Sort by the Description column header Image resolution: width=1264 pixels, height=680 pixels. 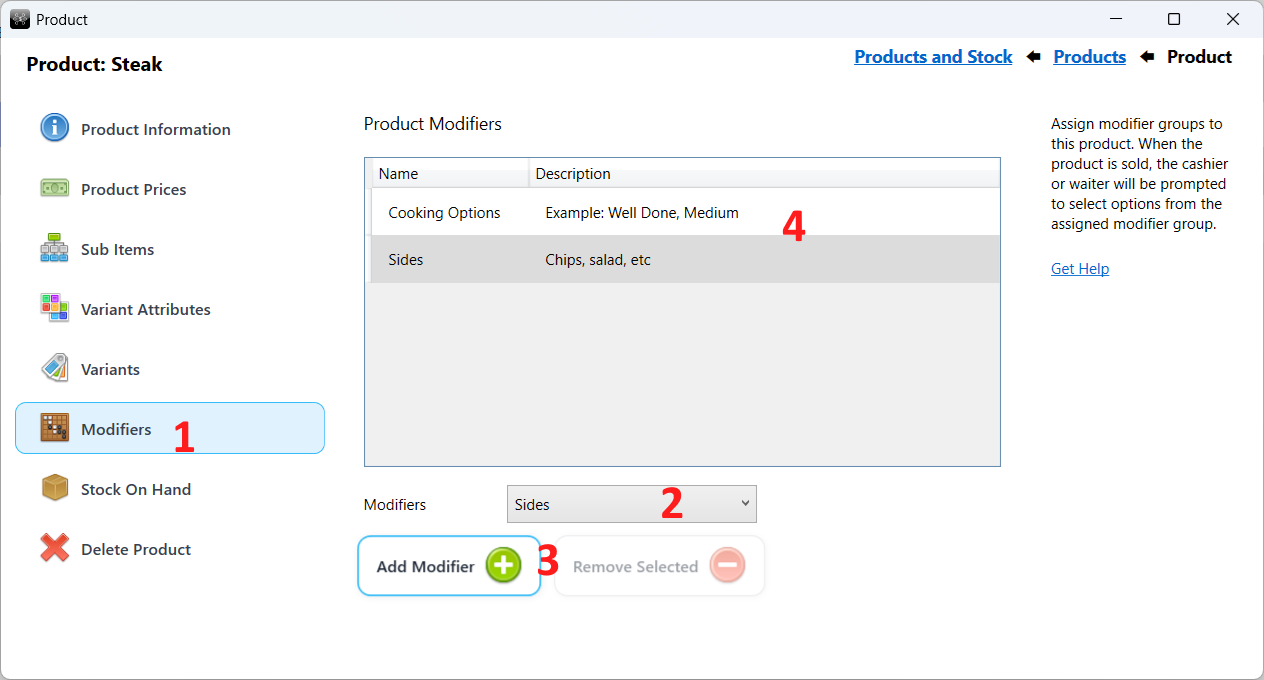764,173
